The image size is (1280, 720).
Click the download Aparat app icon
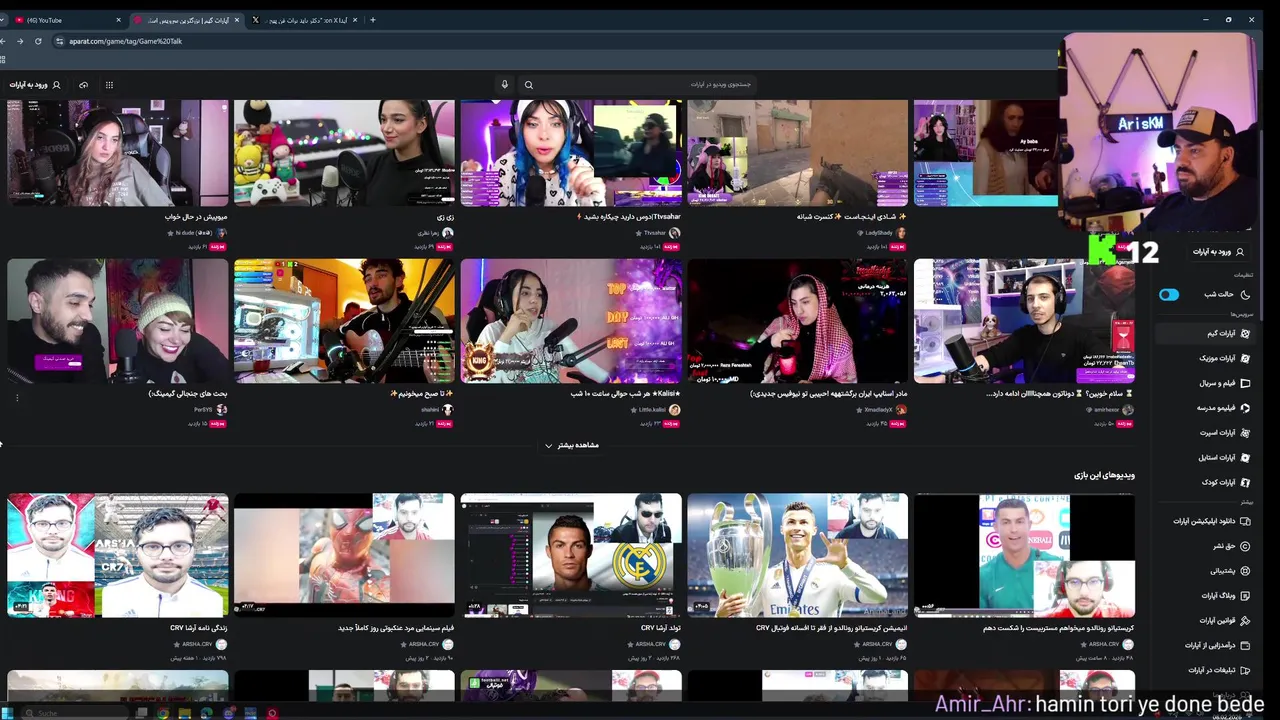[1245, 521]
